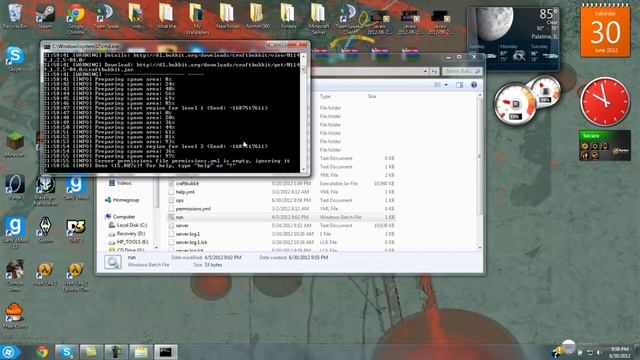Select the Combat Arms desktop shortcut
The height and width of the screenshot is (360, 640).
tap(15, 276)
